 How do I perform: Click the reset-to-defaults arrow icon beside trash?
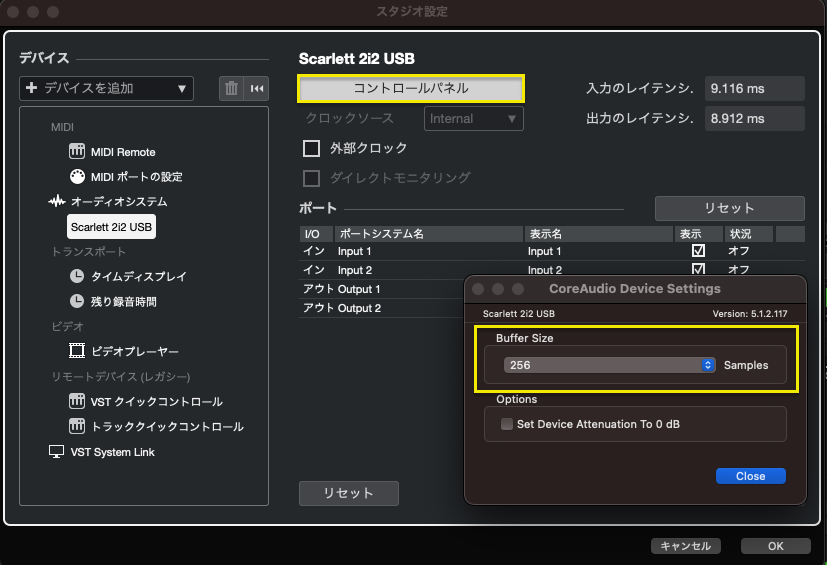(257, 88)
